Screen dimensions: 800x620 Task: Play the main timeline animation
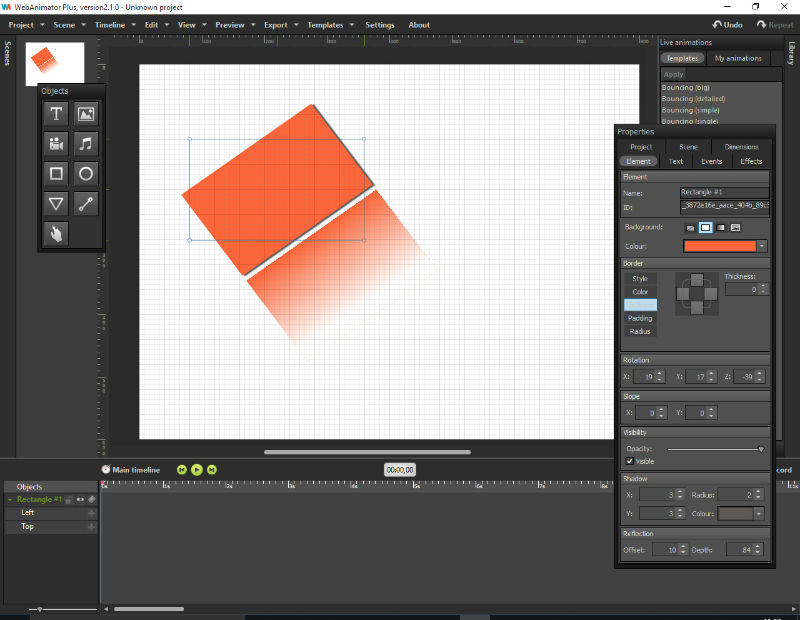tap(197, 469)
